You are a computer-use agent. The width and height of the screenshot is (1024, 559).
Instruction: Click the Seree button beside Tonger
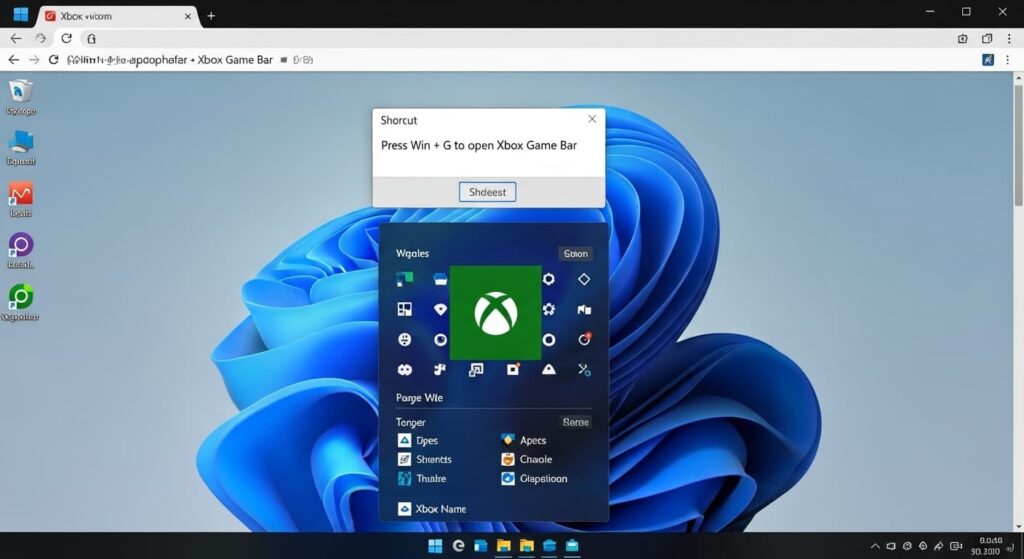click(576, 422)
